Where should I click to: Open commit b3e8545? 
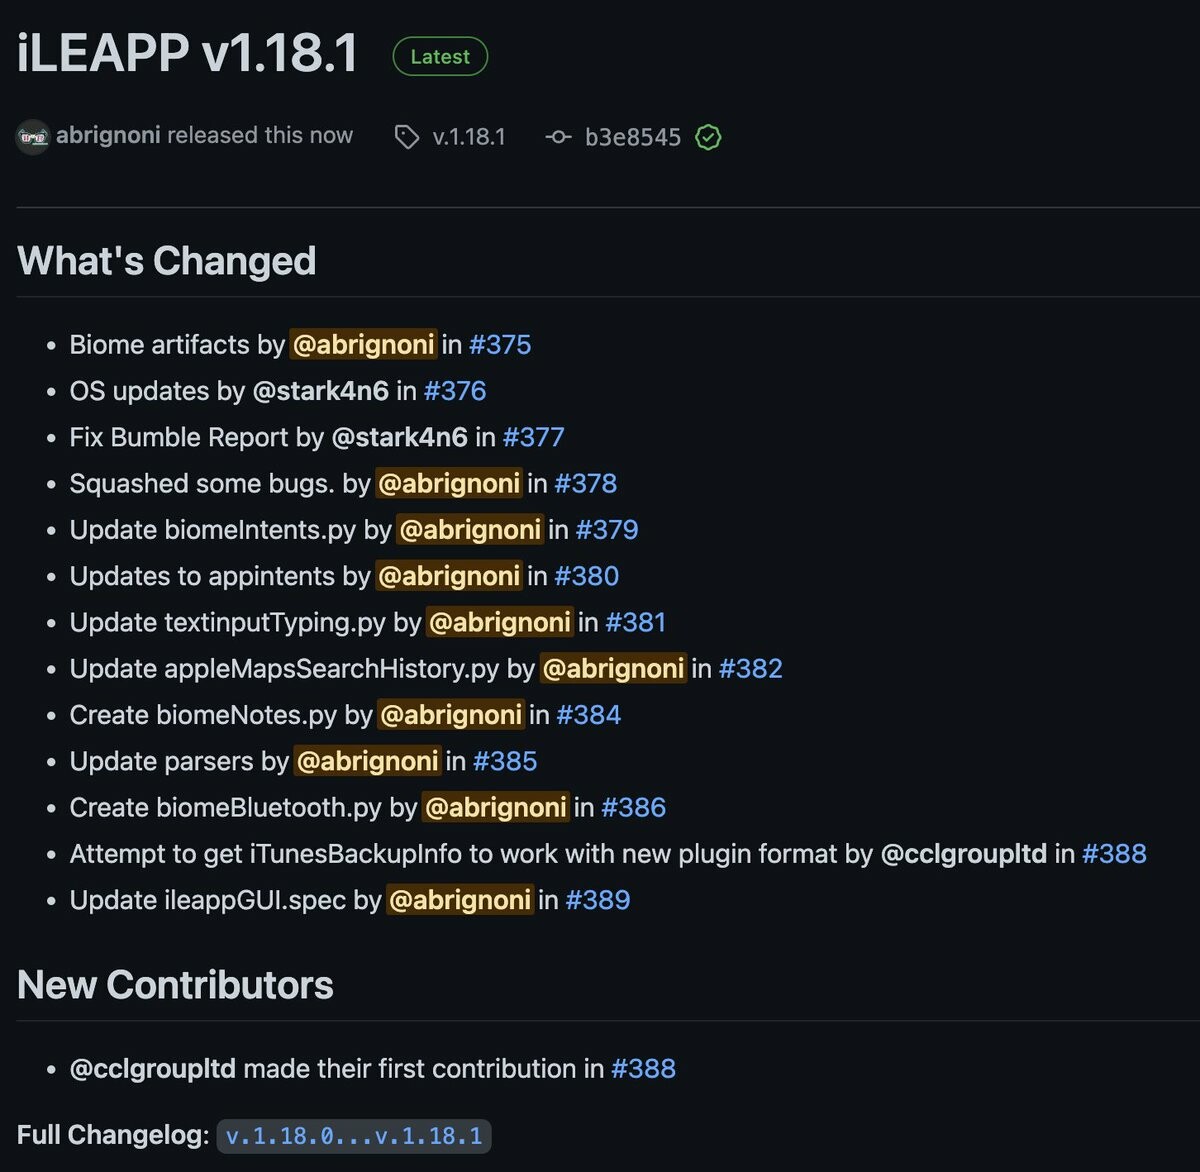pos(632,137)
